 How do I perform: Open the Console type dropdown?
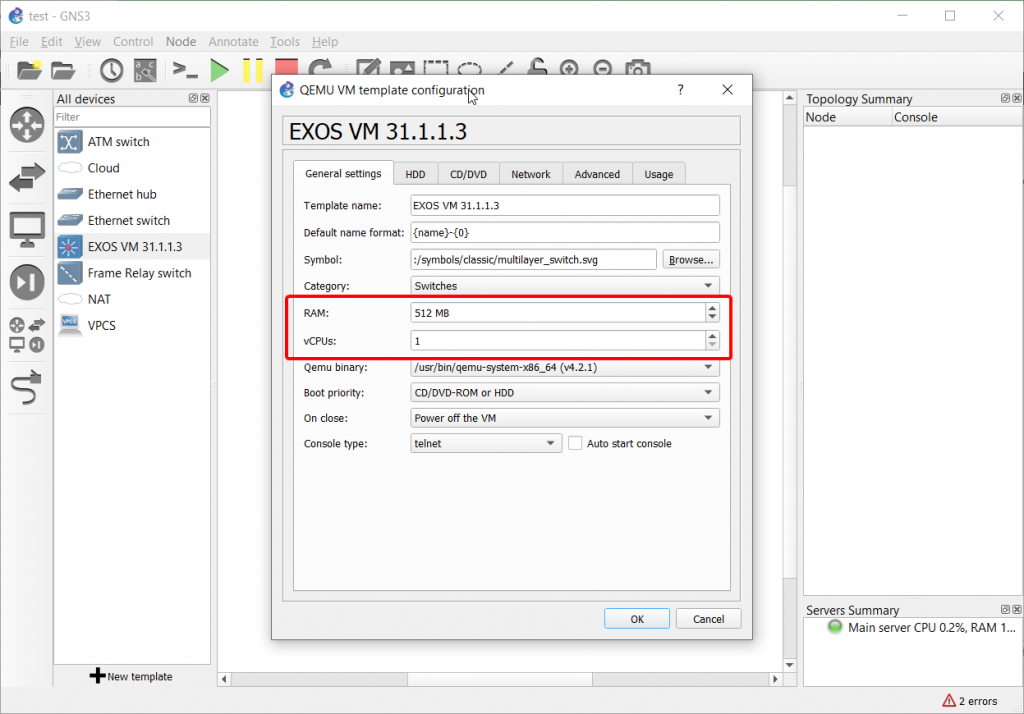486,444
